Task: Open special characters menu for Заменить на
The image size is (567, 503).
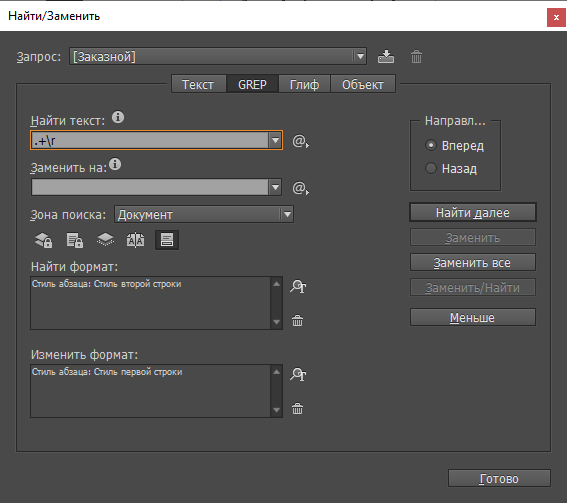Action: click(300, 188)
